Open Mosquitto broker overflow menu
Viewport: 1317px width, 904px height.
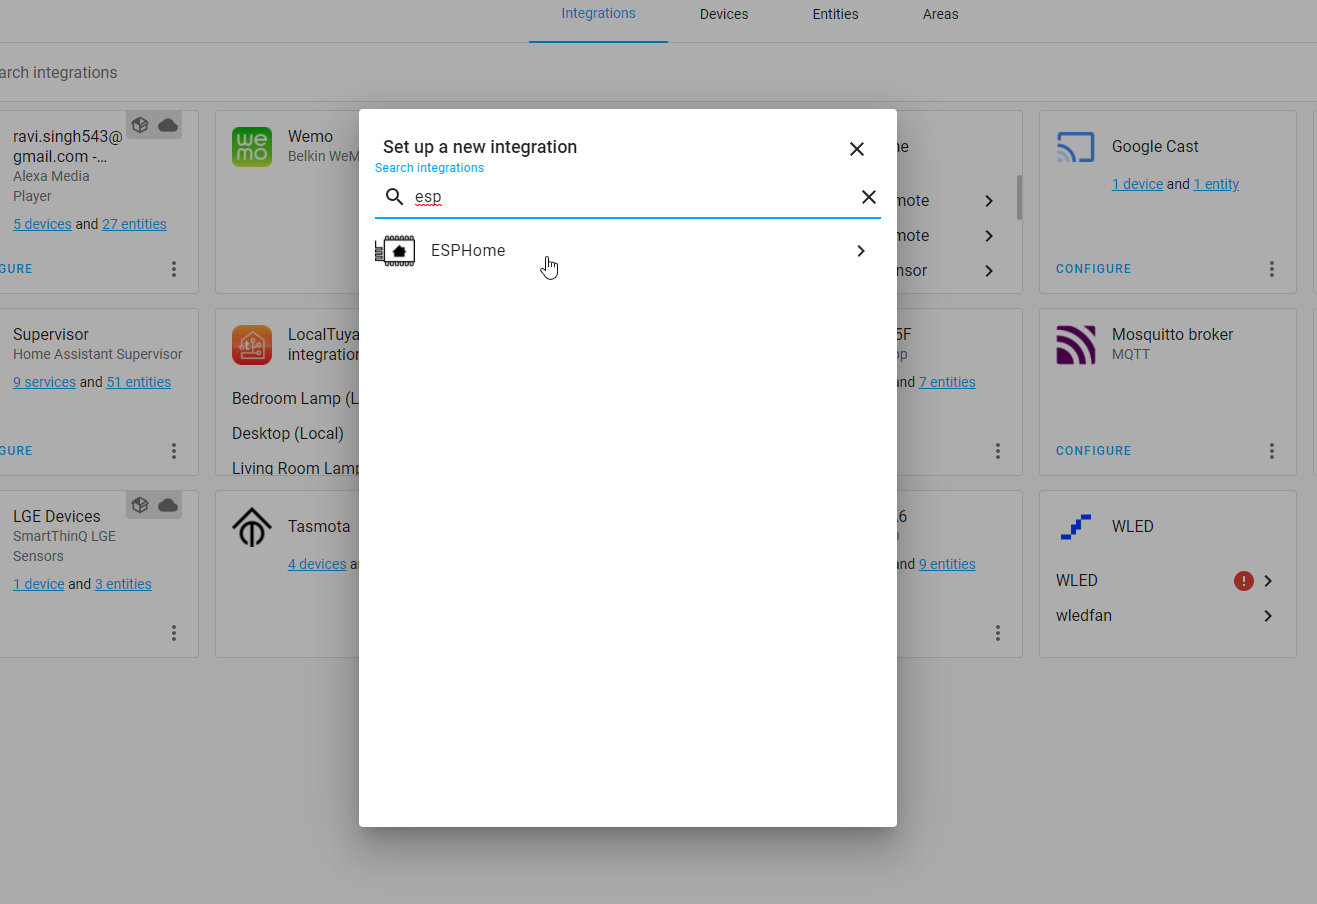[x=1271, y=451]
